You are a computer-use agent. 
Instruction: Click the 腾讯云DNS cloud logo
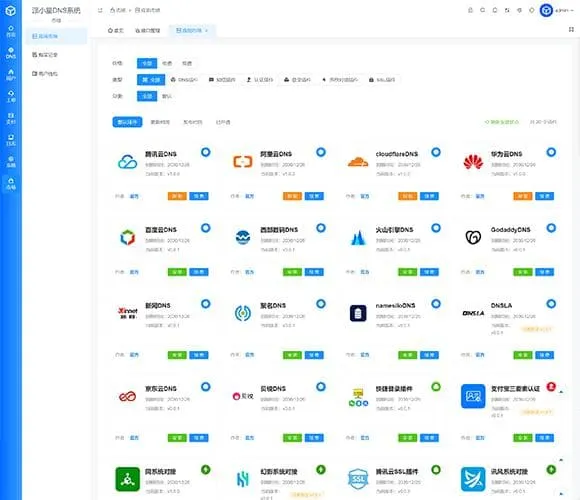point(128,162)
